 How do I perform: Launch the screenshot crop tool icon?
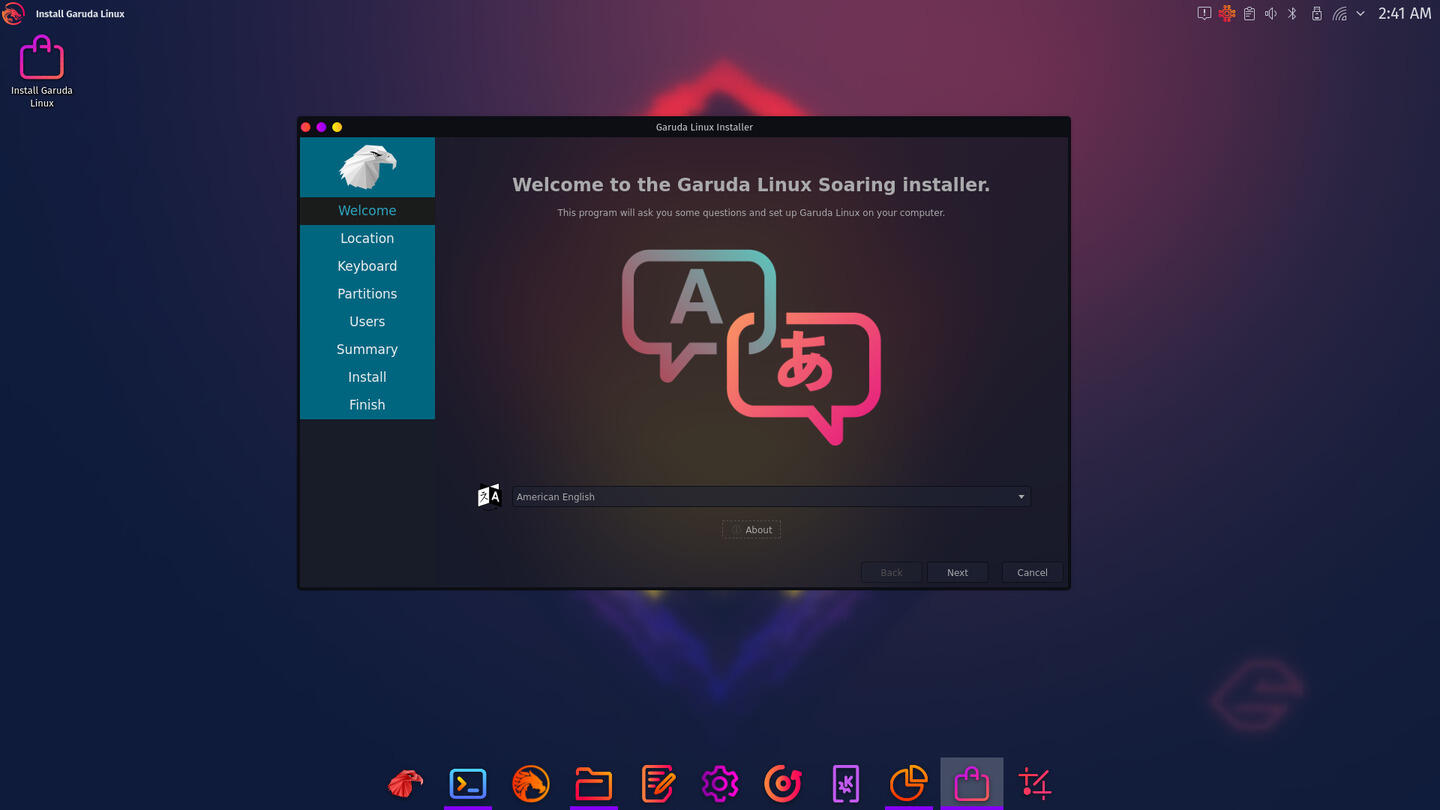point(1034,783)
